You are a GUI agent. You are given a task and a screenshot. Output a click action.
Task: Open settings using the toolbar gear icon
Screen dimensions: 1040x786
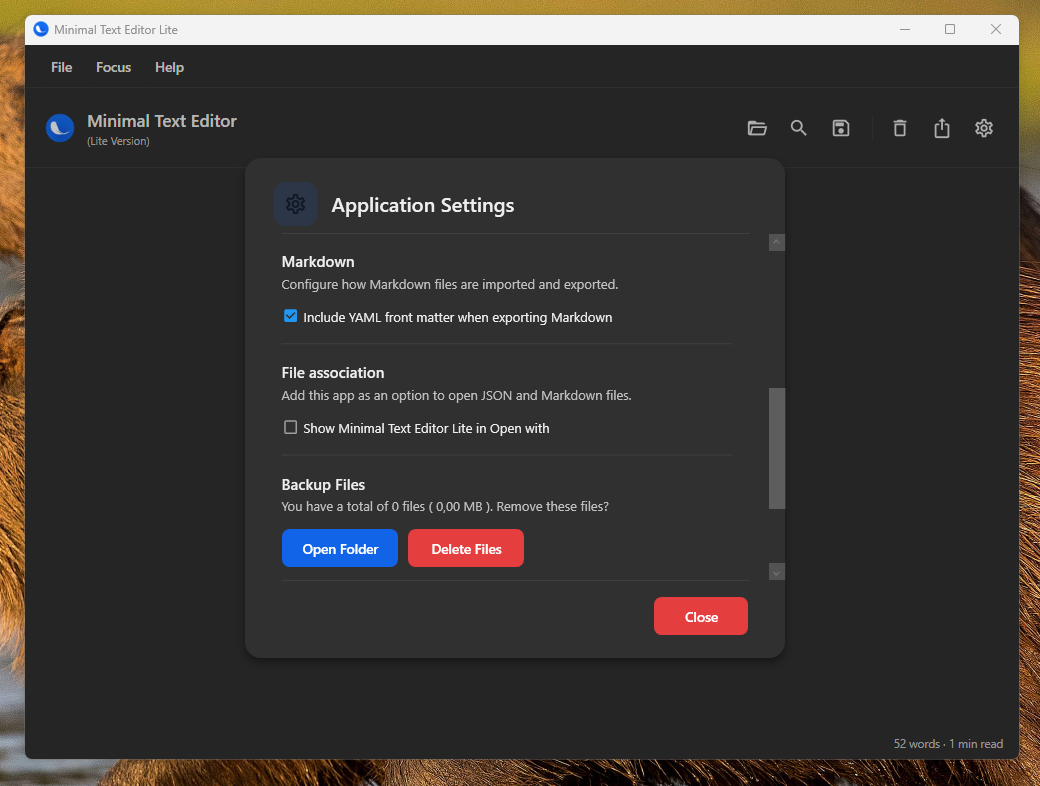(984, 128)
